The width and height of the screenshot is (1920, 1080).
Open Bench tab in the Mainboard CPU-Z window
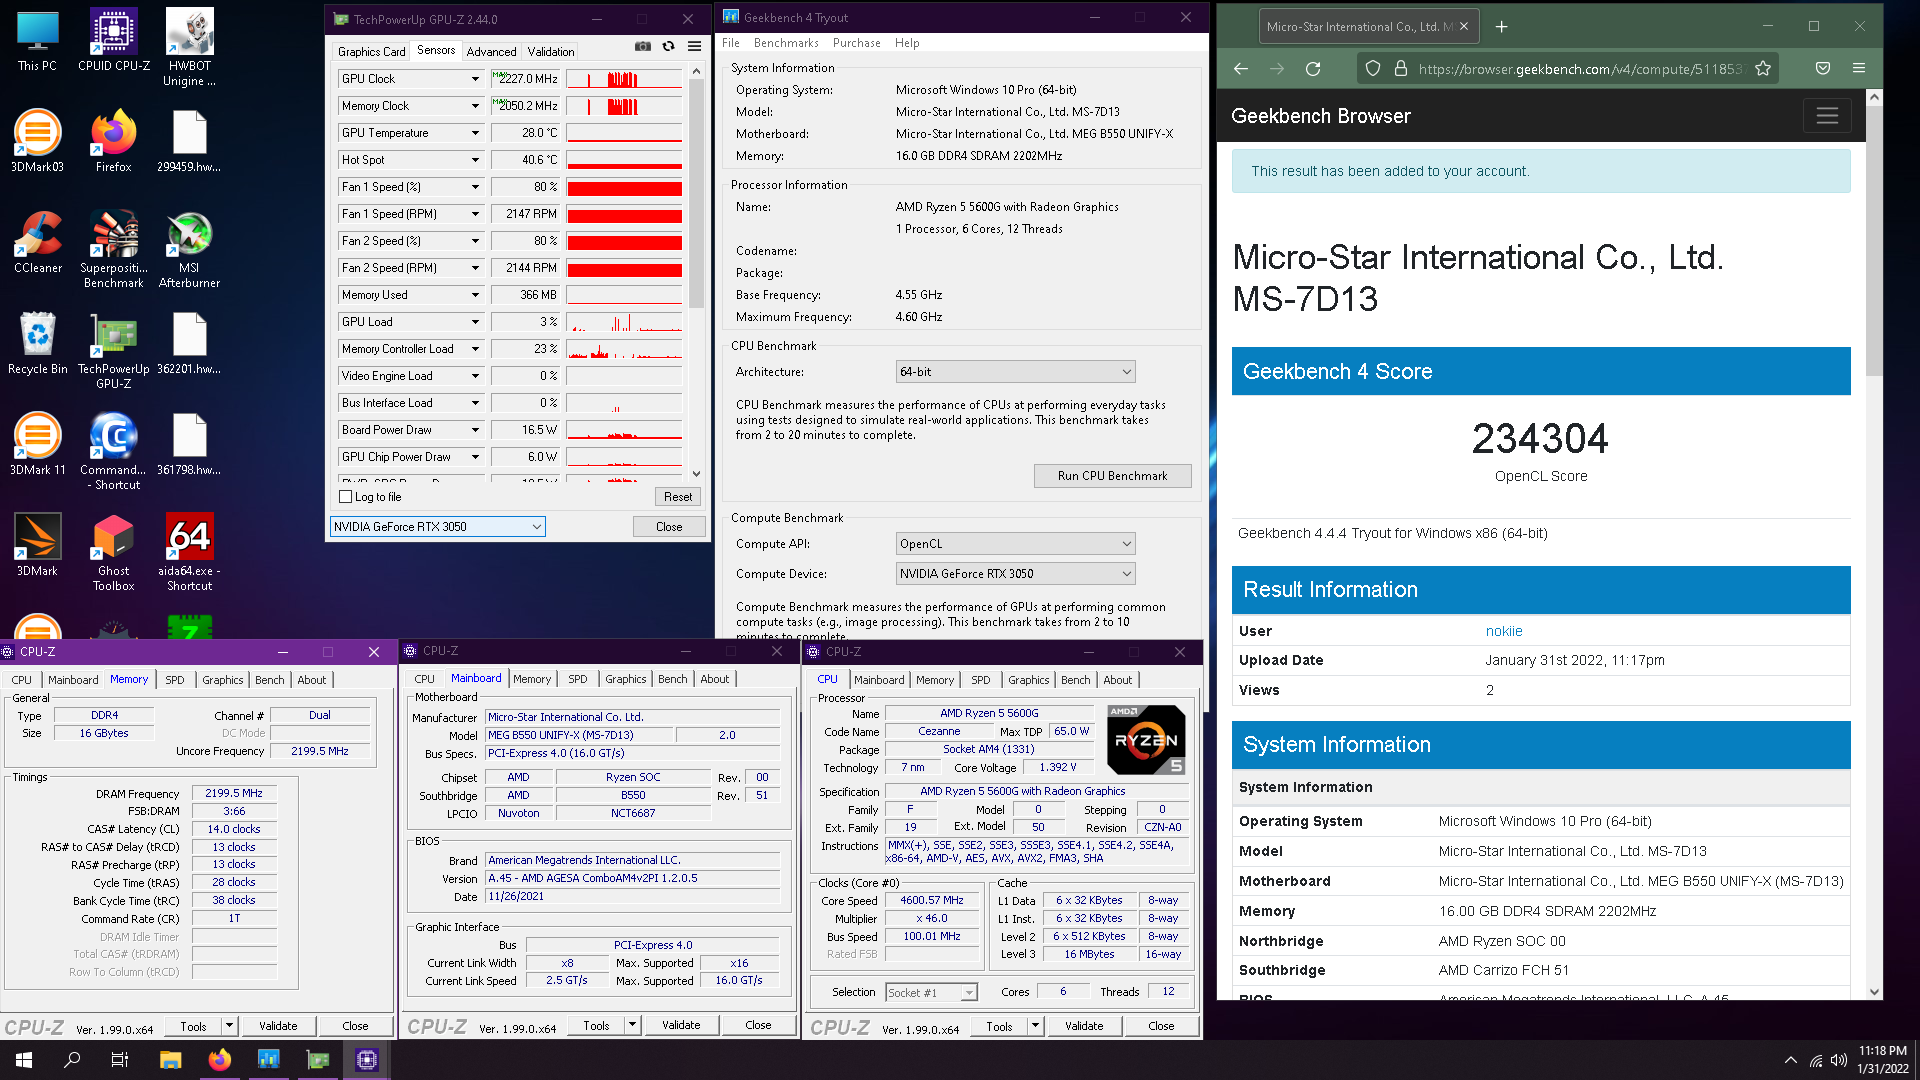[x=672, y=679]
